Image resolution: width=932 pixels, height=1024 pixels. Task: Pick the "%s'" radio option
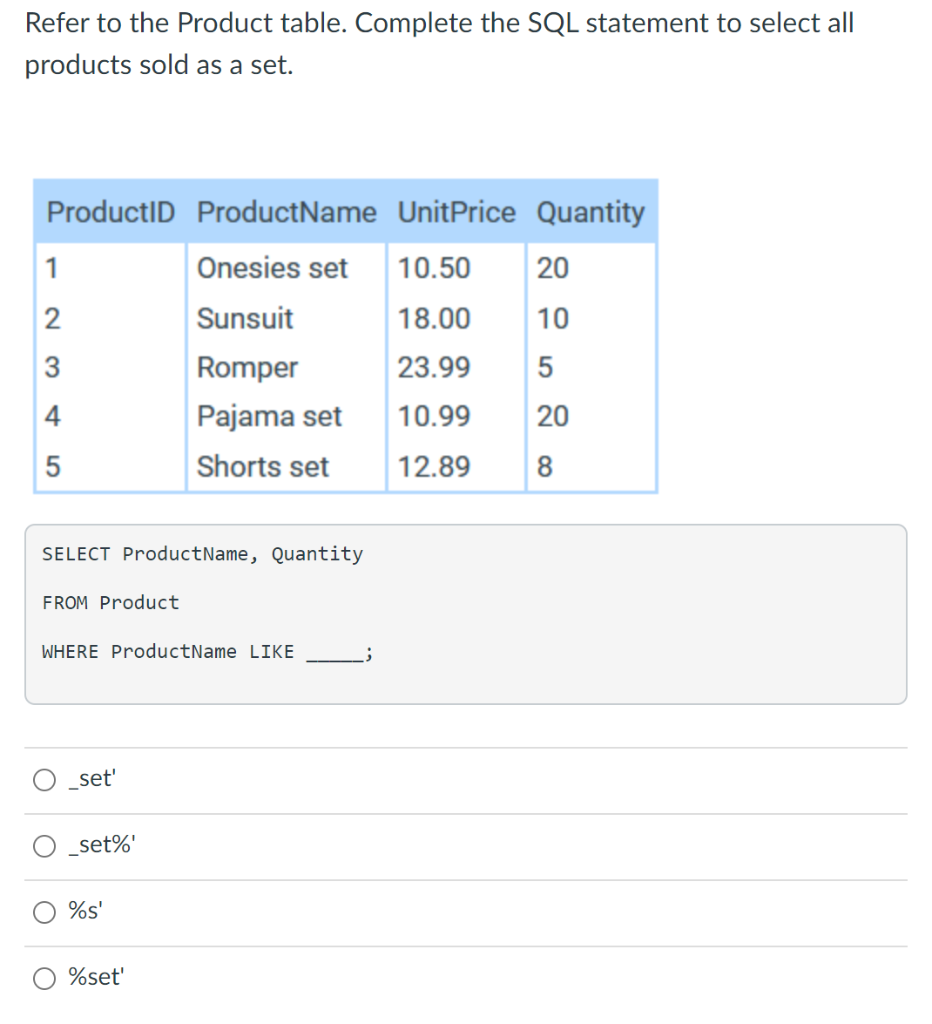(x=47, y=912)
